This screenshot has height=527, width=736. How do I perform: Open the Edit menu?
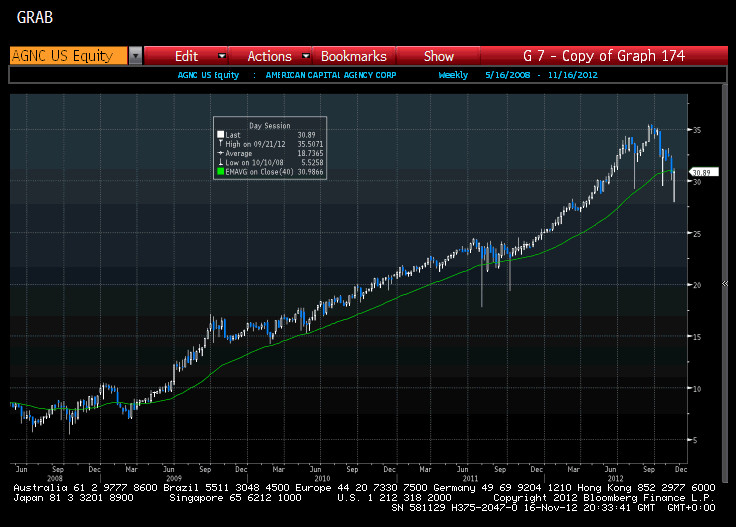[x=186, y=56]
